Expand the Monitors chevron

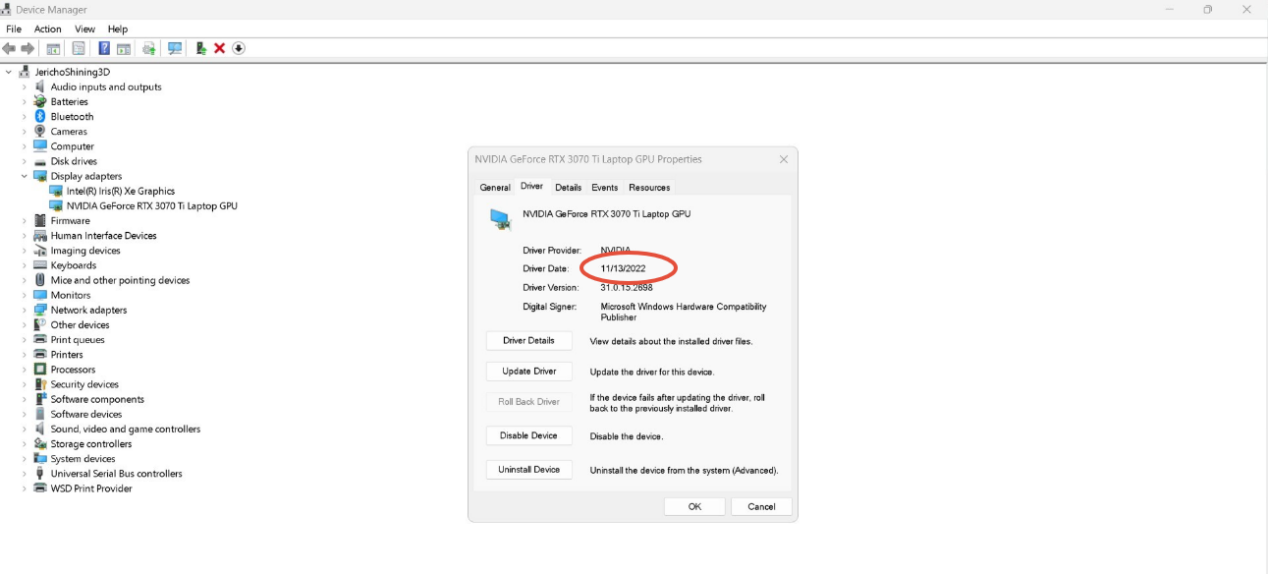coord(24,295)
